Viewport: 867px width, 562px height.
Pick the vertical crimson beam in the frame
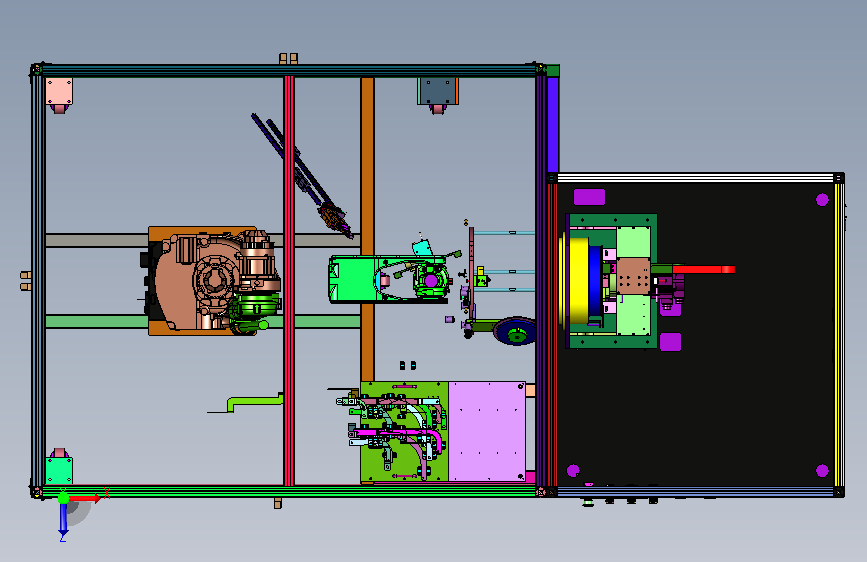(x=289, y=280)
